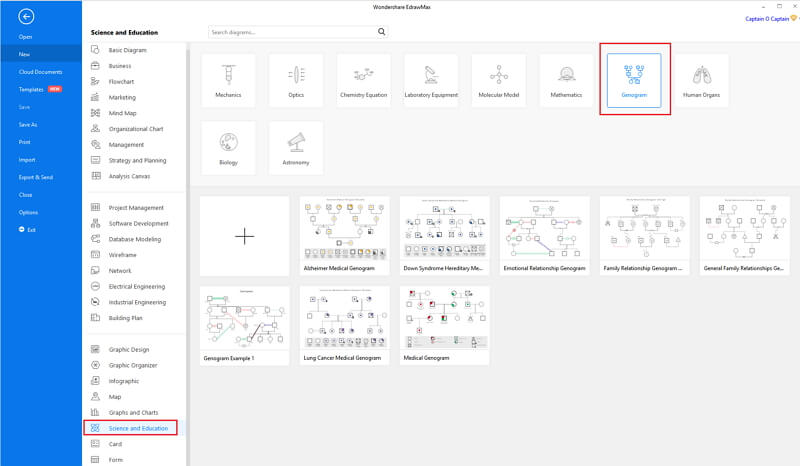Open the Human Organs category

(702, 80)
